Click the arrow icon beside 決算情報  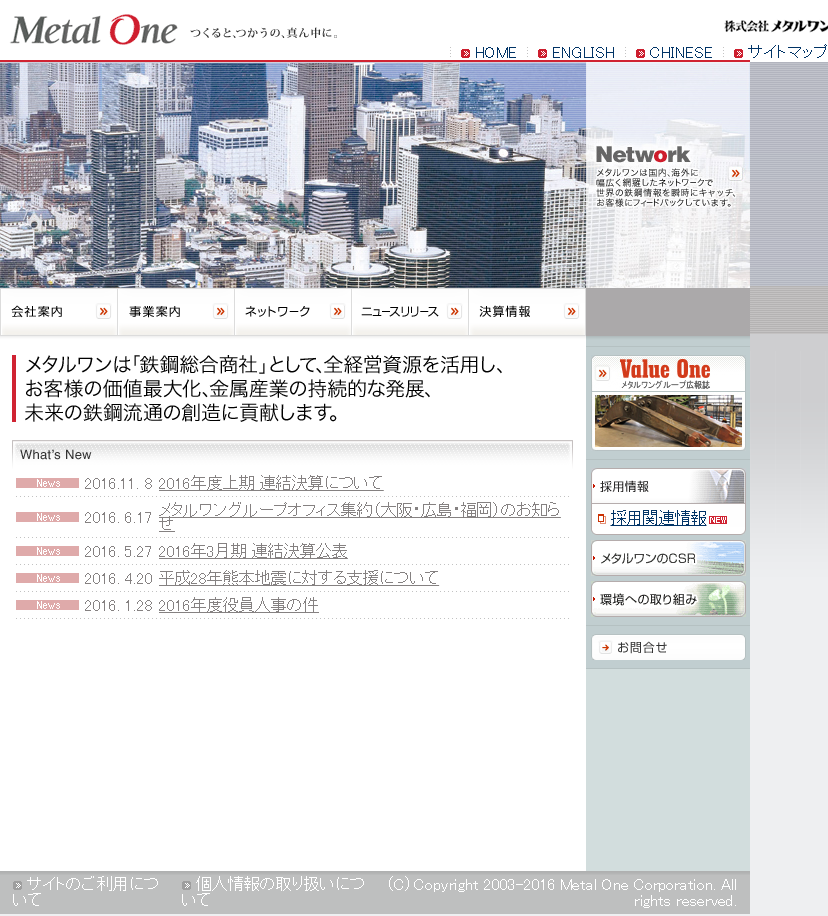(x=571, y=312)
